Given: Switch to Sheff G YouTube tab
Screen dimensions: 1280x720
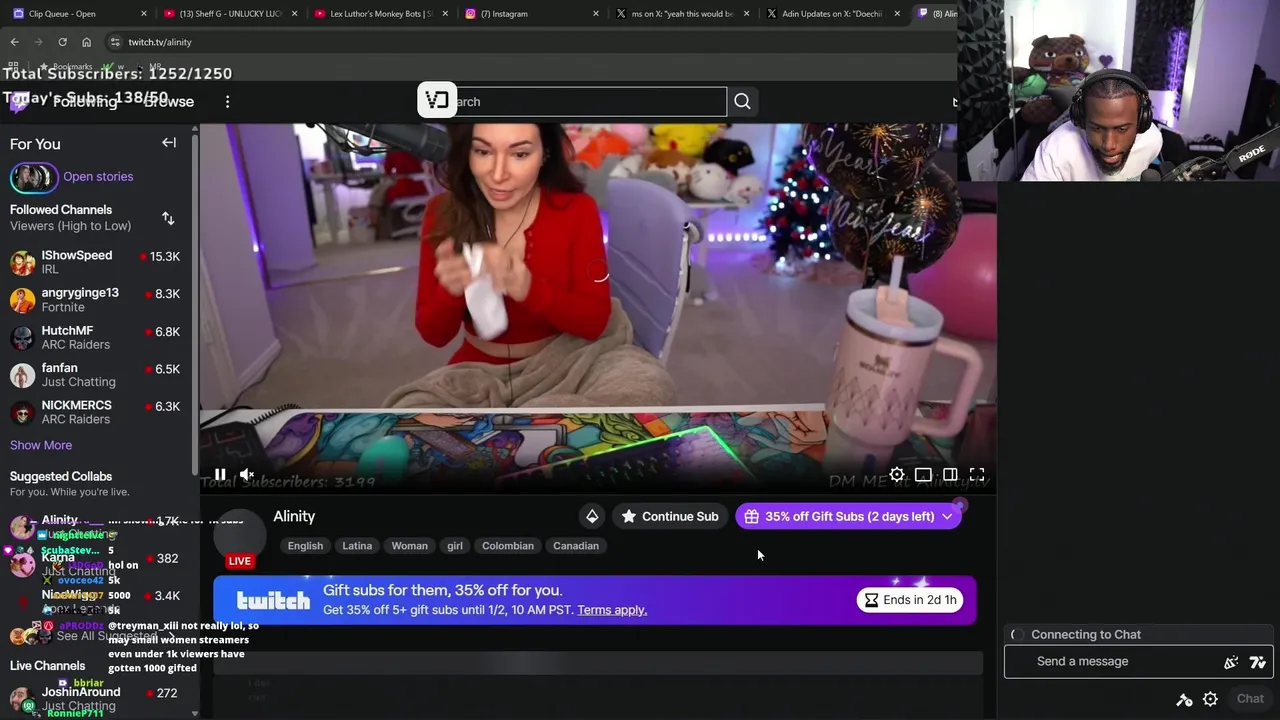Looking at the screenshot, I should click(x=229, y=14).
